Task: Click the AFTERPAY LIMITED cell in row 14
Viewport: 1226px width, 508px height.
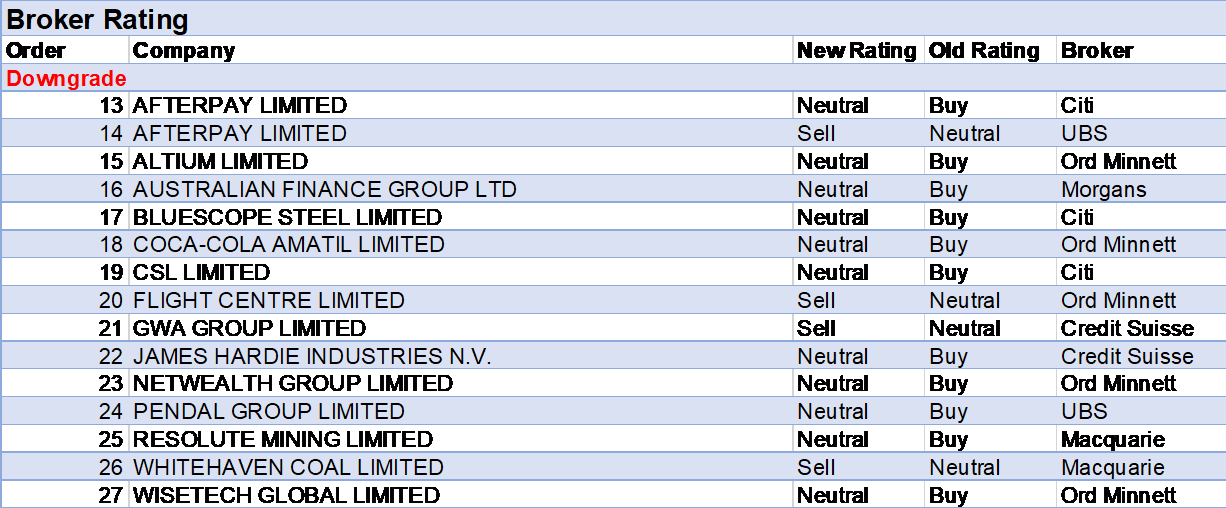Action: (240, 134)
